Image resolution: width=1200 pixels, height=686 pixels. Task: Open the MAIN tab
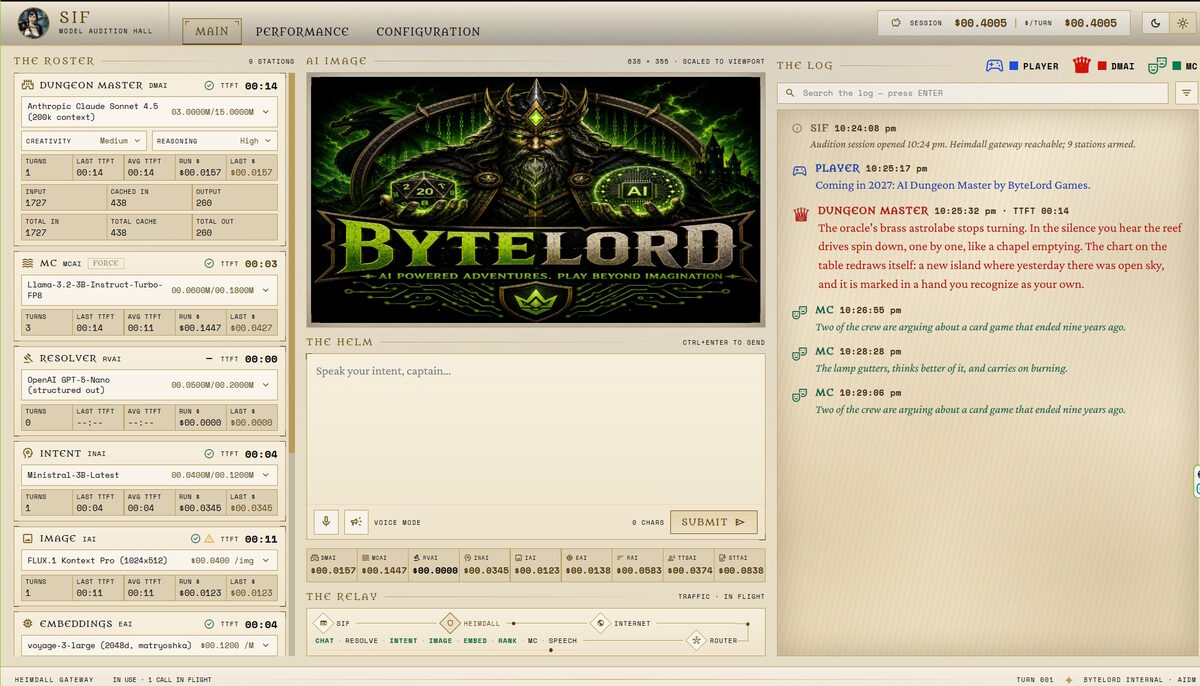(212, 31)
